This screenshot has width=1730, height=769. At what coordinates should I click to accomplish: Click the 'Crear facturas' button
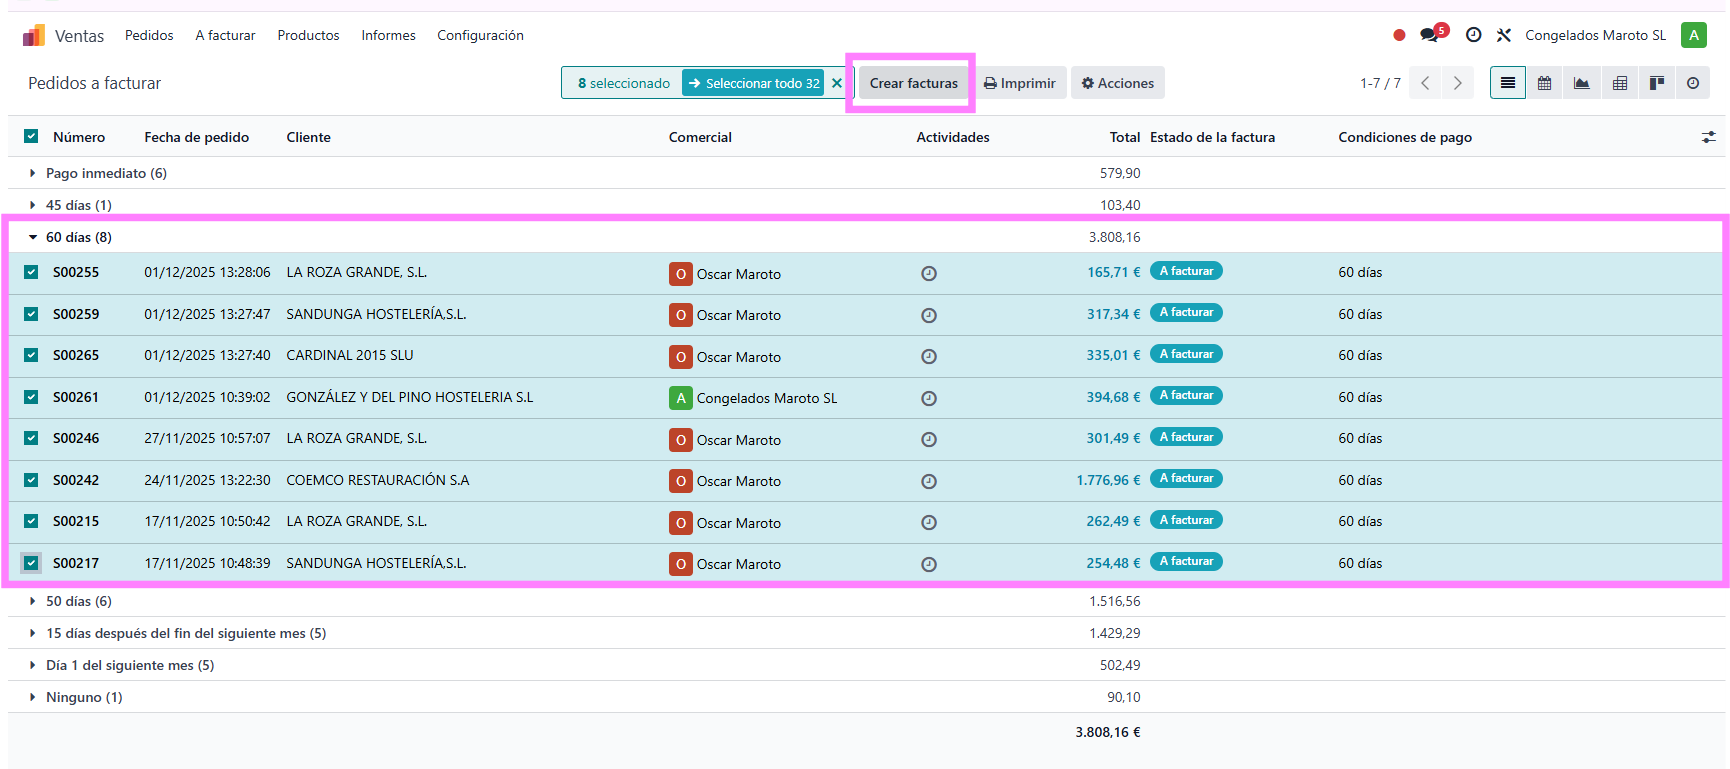(x=913, y=83)
